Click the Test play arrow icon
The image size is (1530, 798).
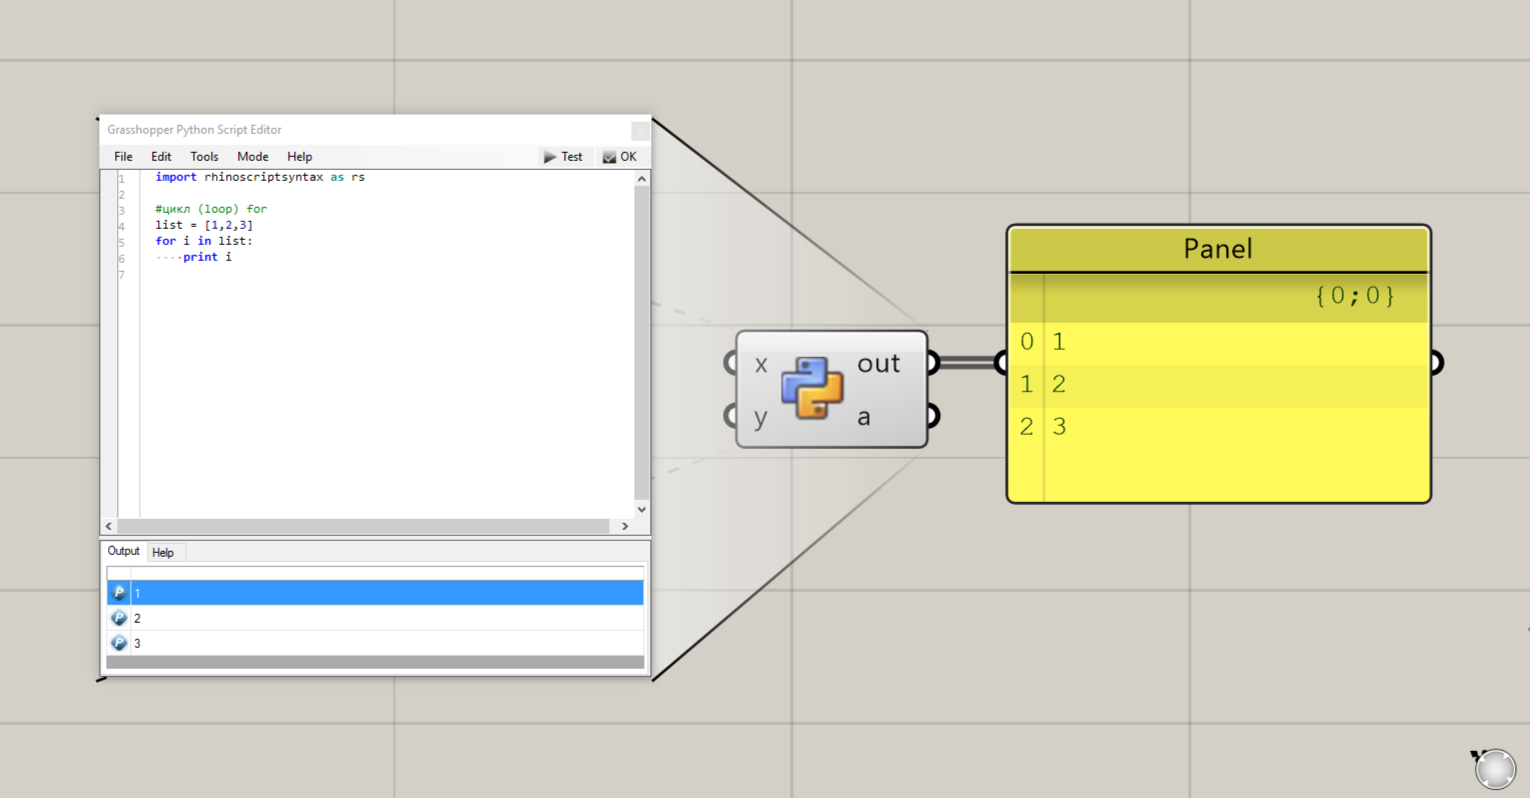click(x=549, y=157)
